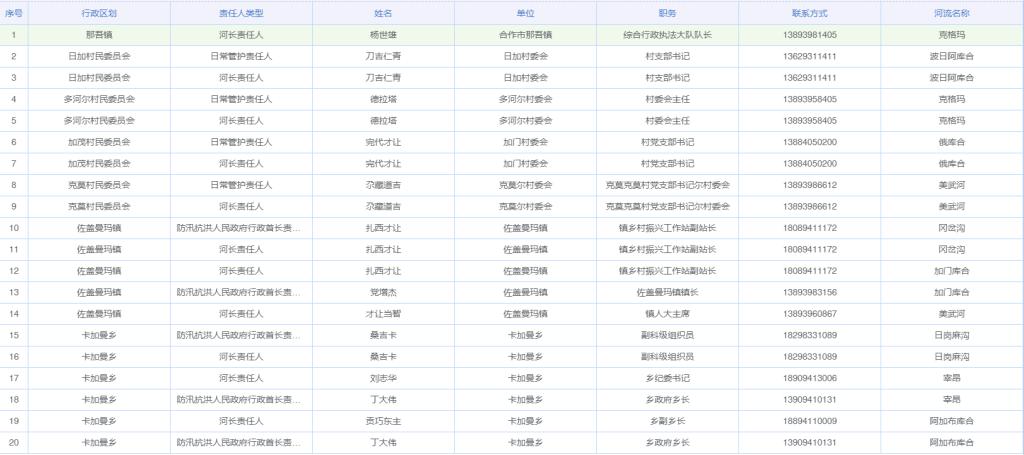Image resolution: width=1024 pixels, height=455 pixels.
Task: Click phone number 13893981405
Action: click(809, 35)
